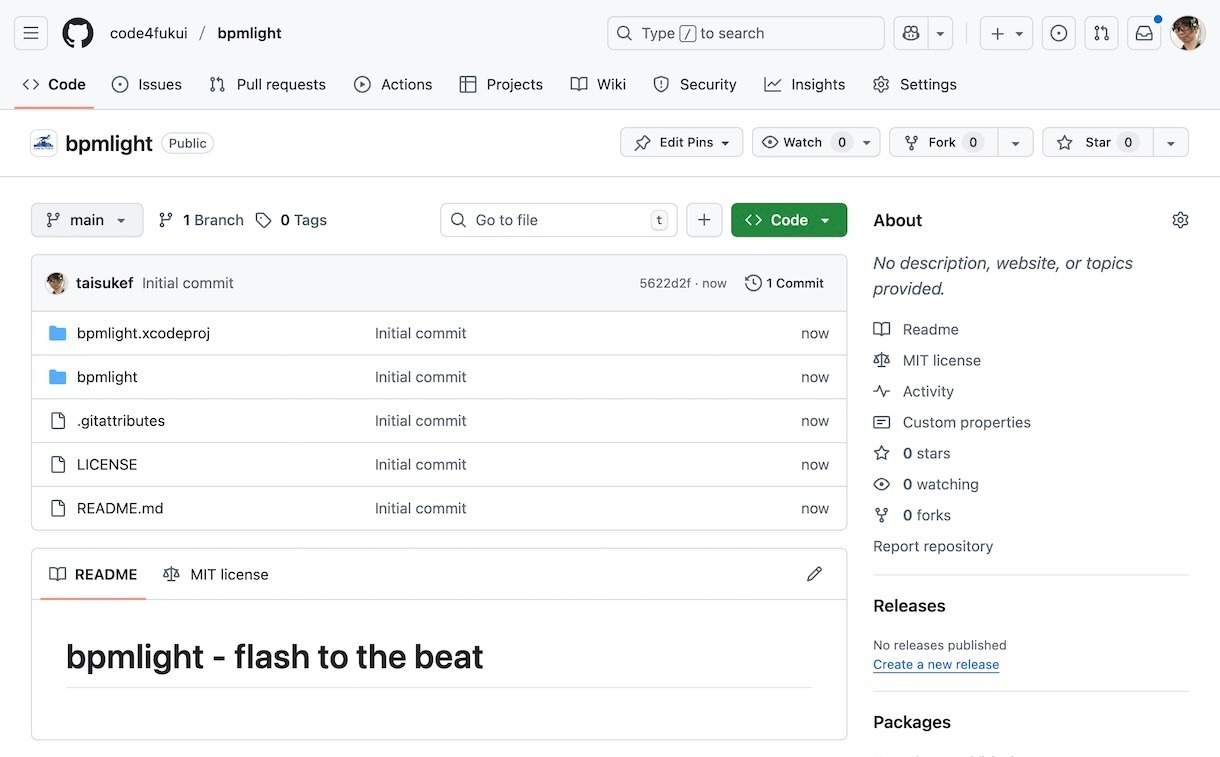1220x757 pixels.
Task: Click the bpmlight breadcrumb link in header
Action: click(x=250, y=33)
